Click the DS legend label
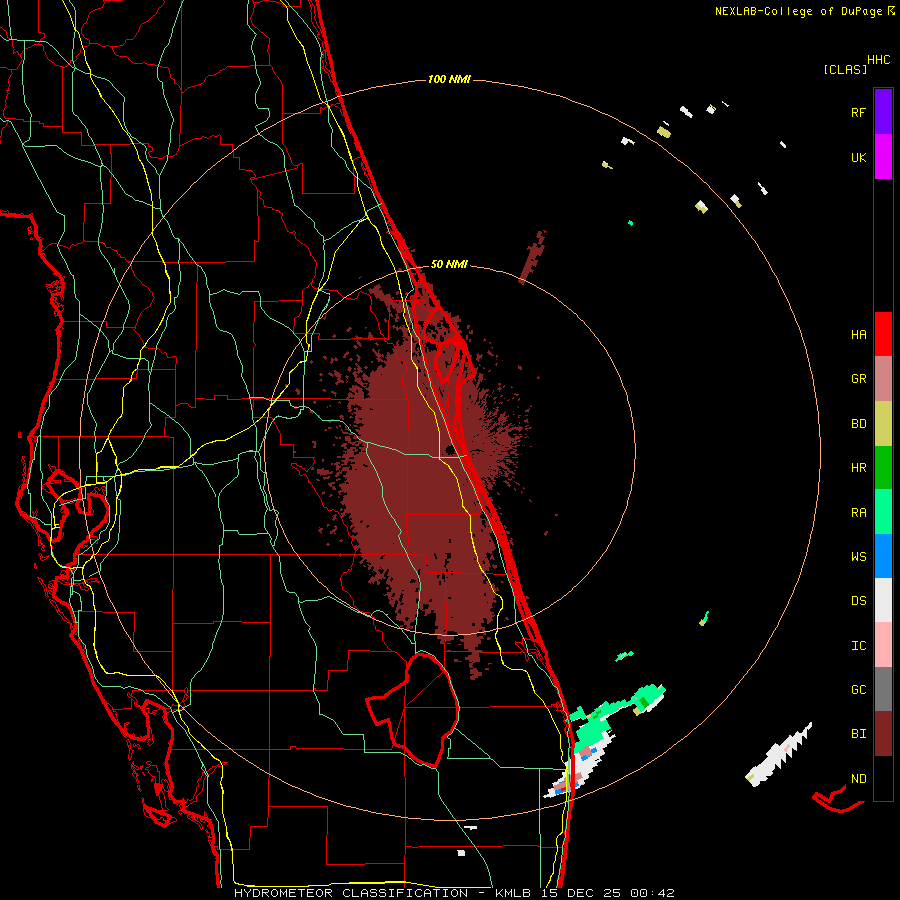This screenshot has width=900, height=900. pyautogui.click(x=858, y=601)
